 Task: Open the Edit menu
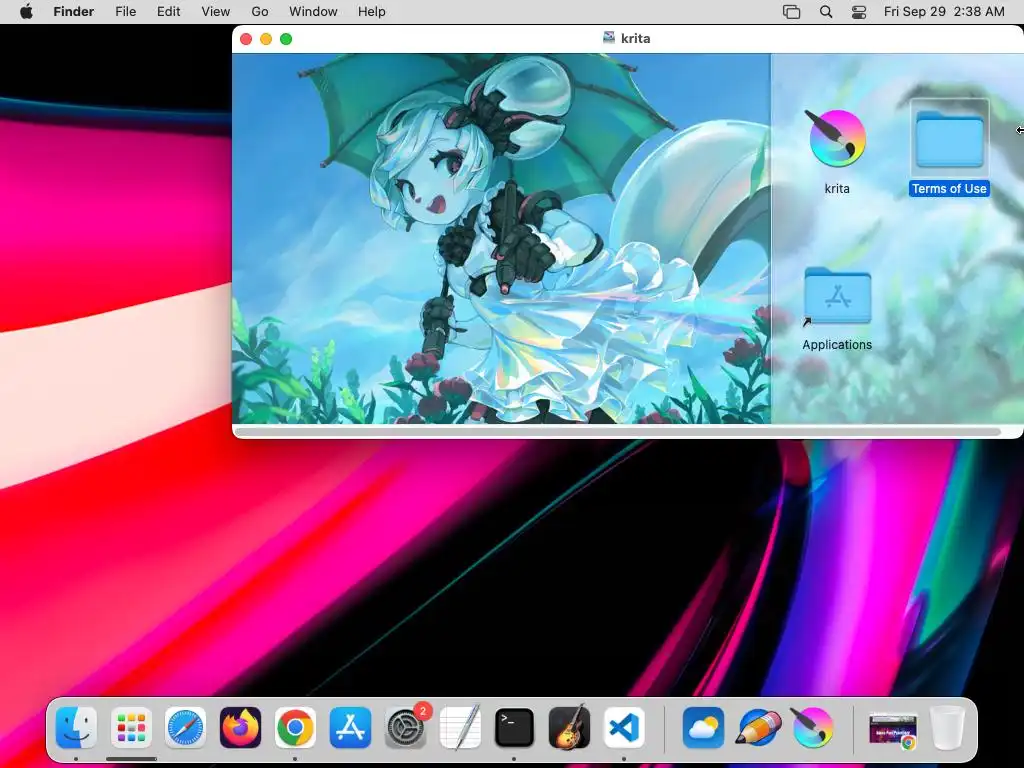[168, 12]
